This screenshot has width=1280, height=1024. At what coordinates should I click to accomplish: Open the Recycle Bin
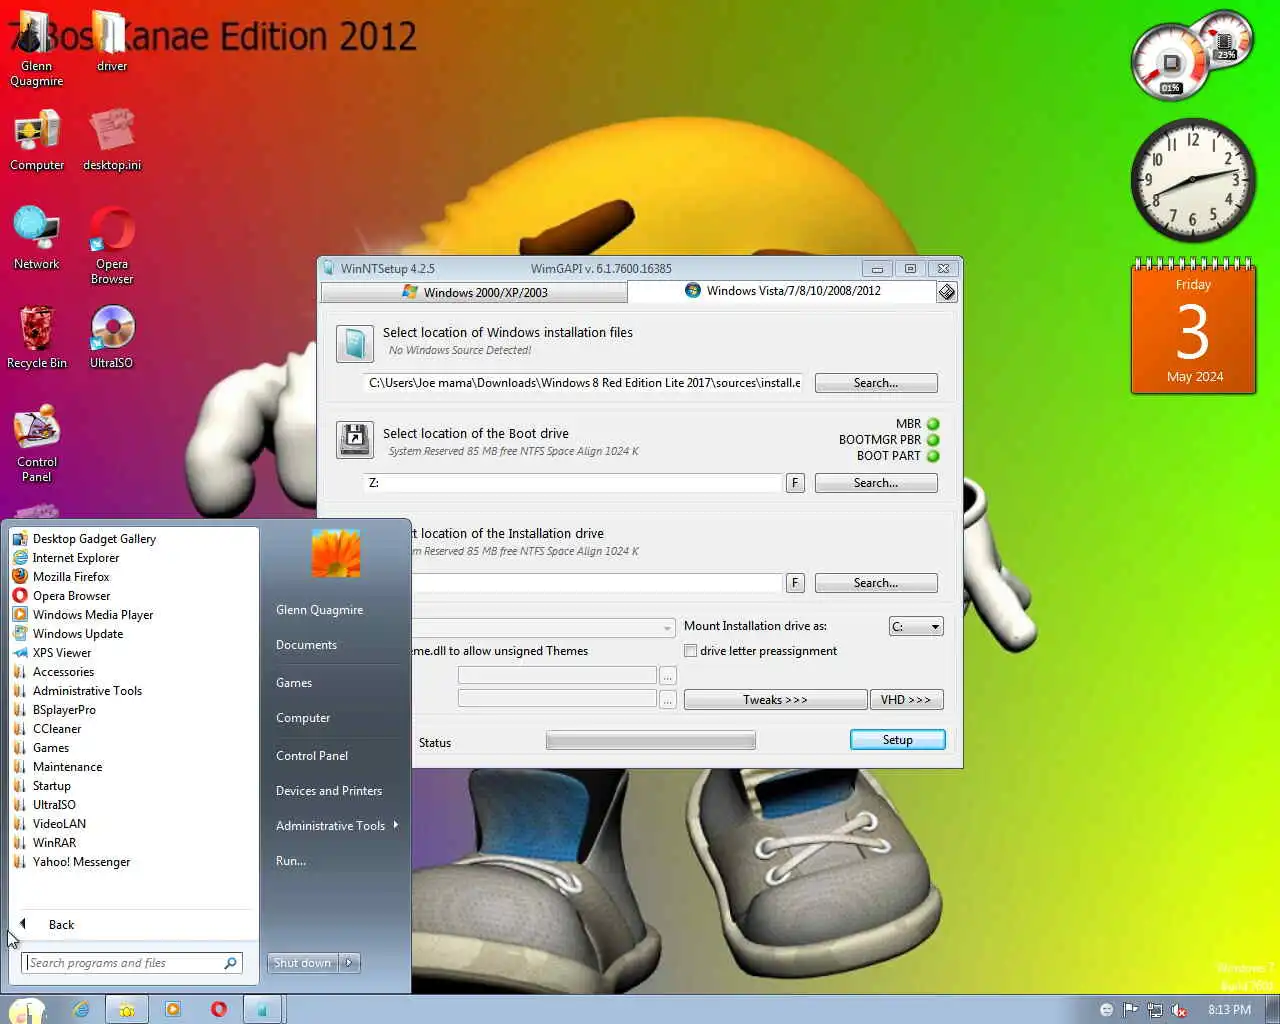37,337
